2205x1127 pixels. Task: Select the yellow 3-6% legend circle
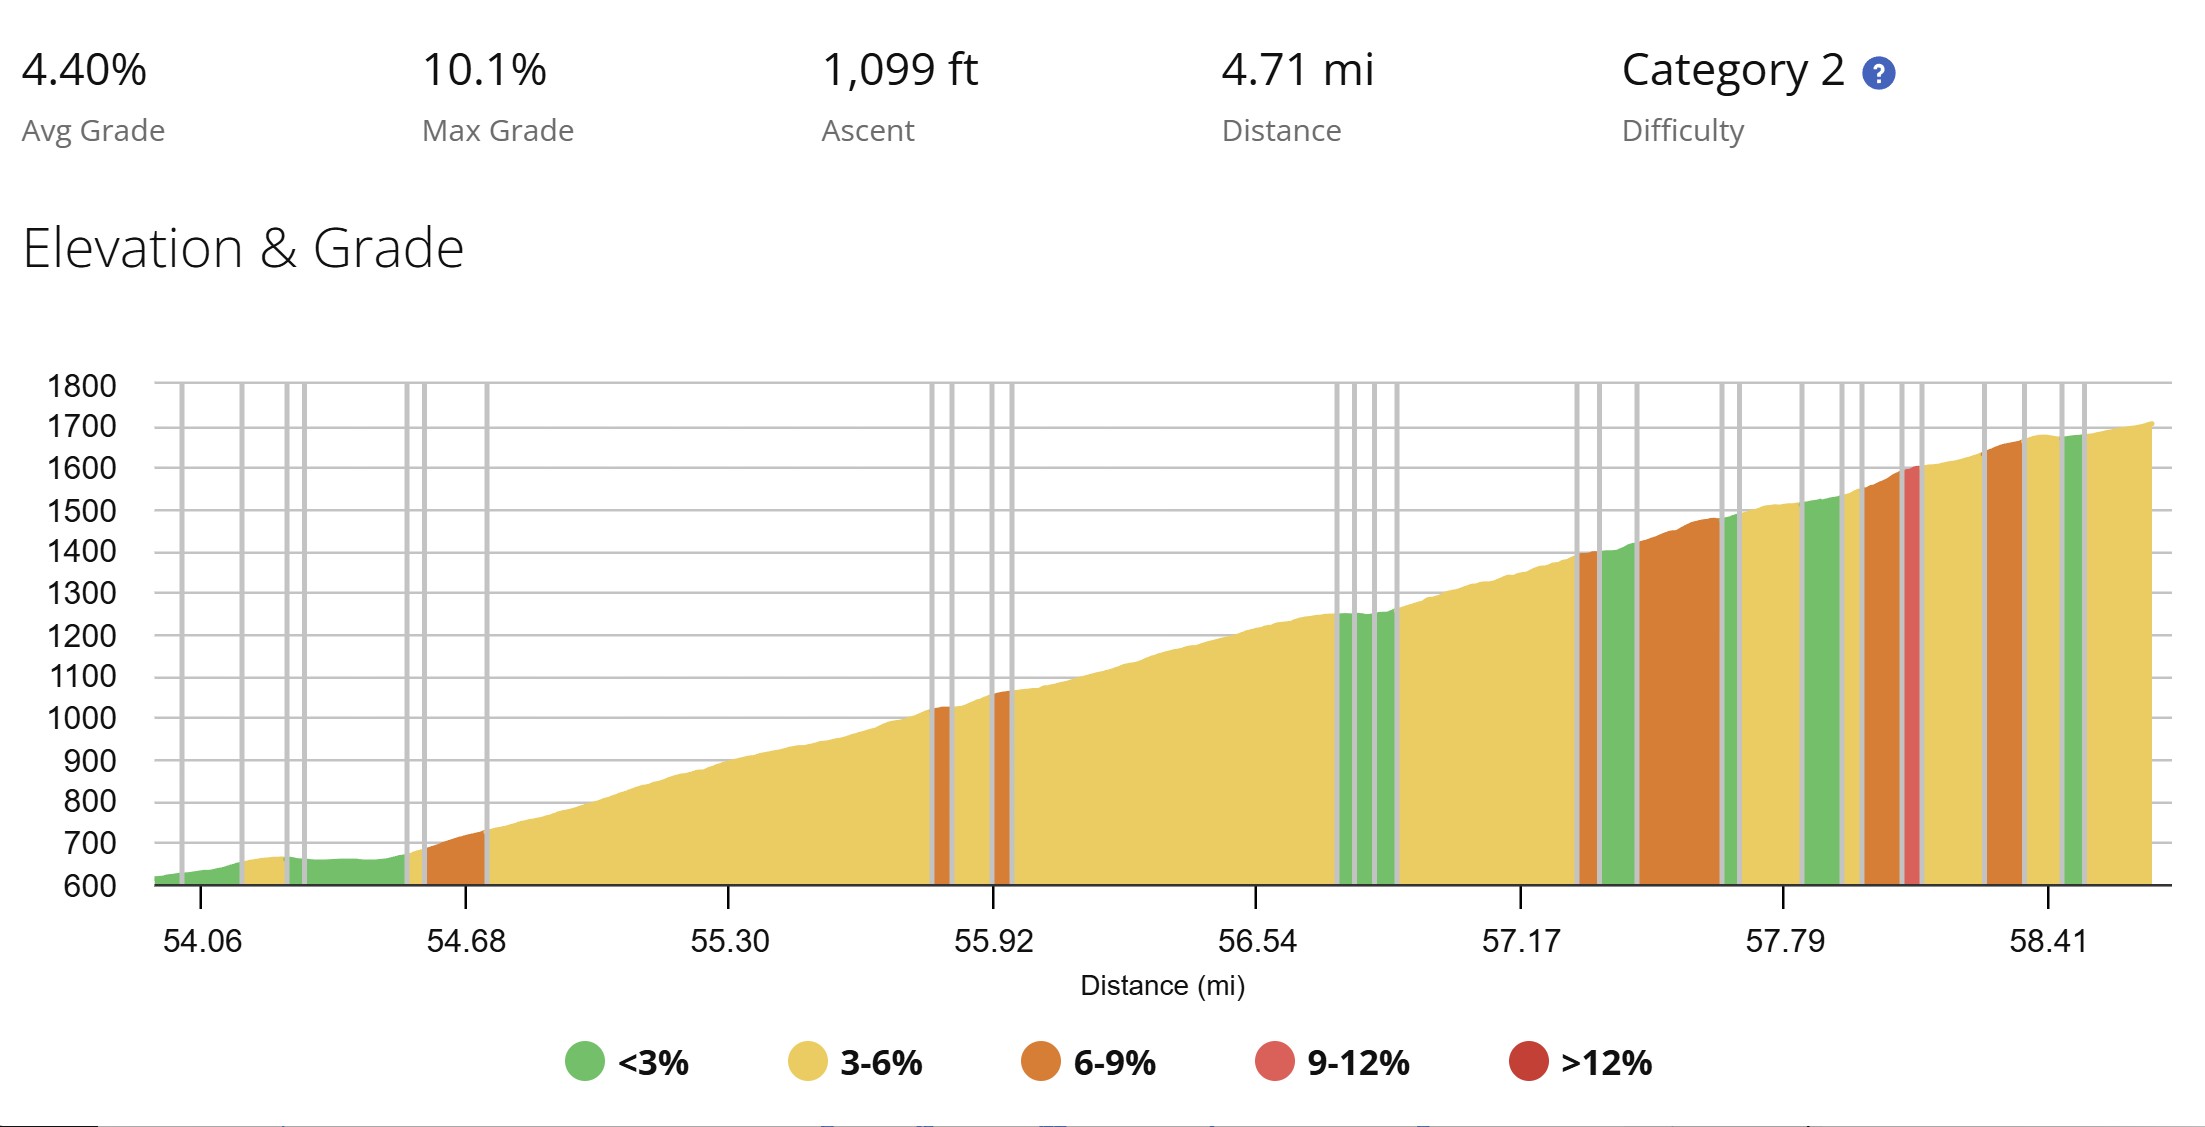tap(808, 1061)
